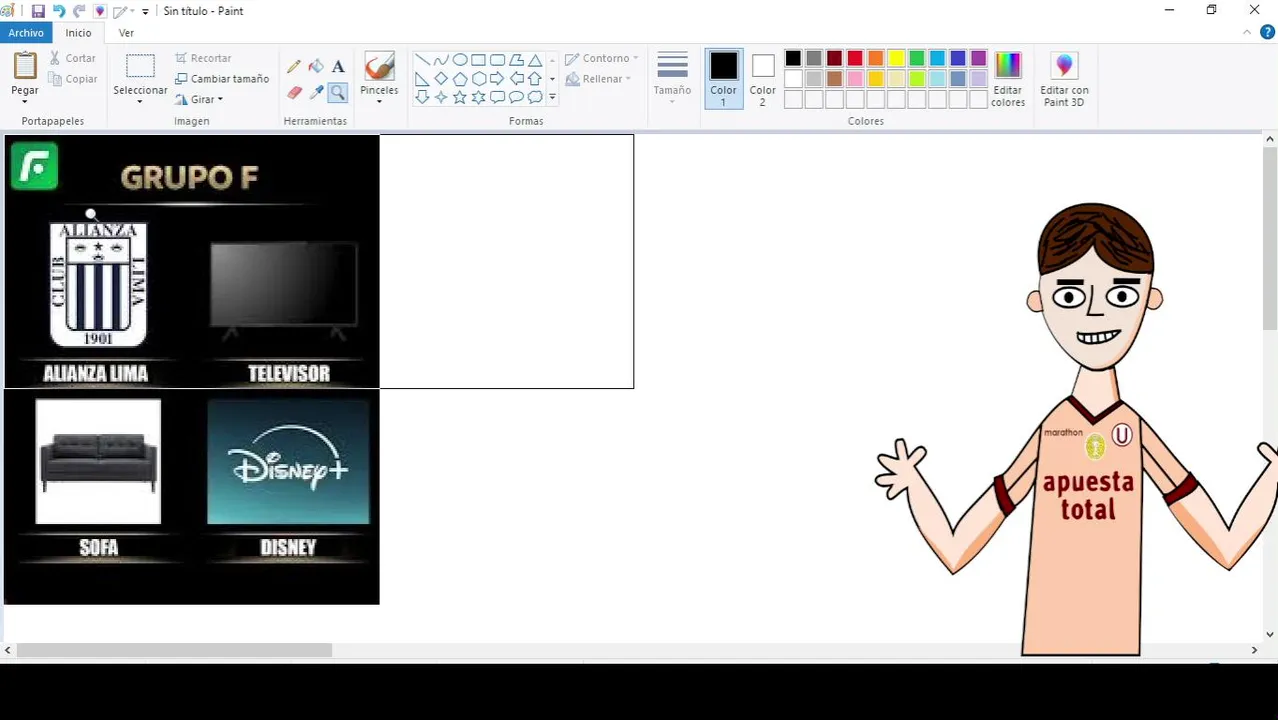Click the Recortar crop button
This screenshot has height=720, width=1278.
coord(203,58)
